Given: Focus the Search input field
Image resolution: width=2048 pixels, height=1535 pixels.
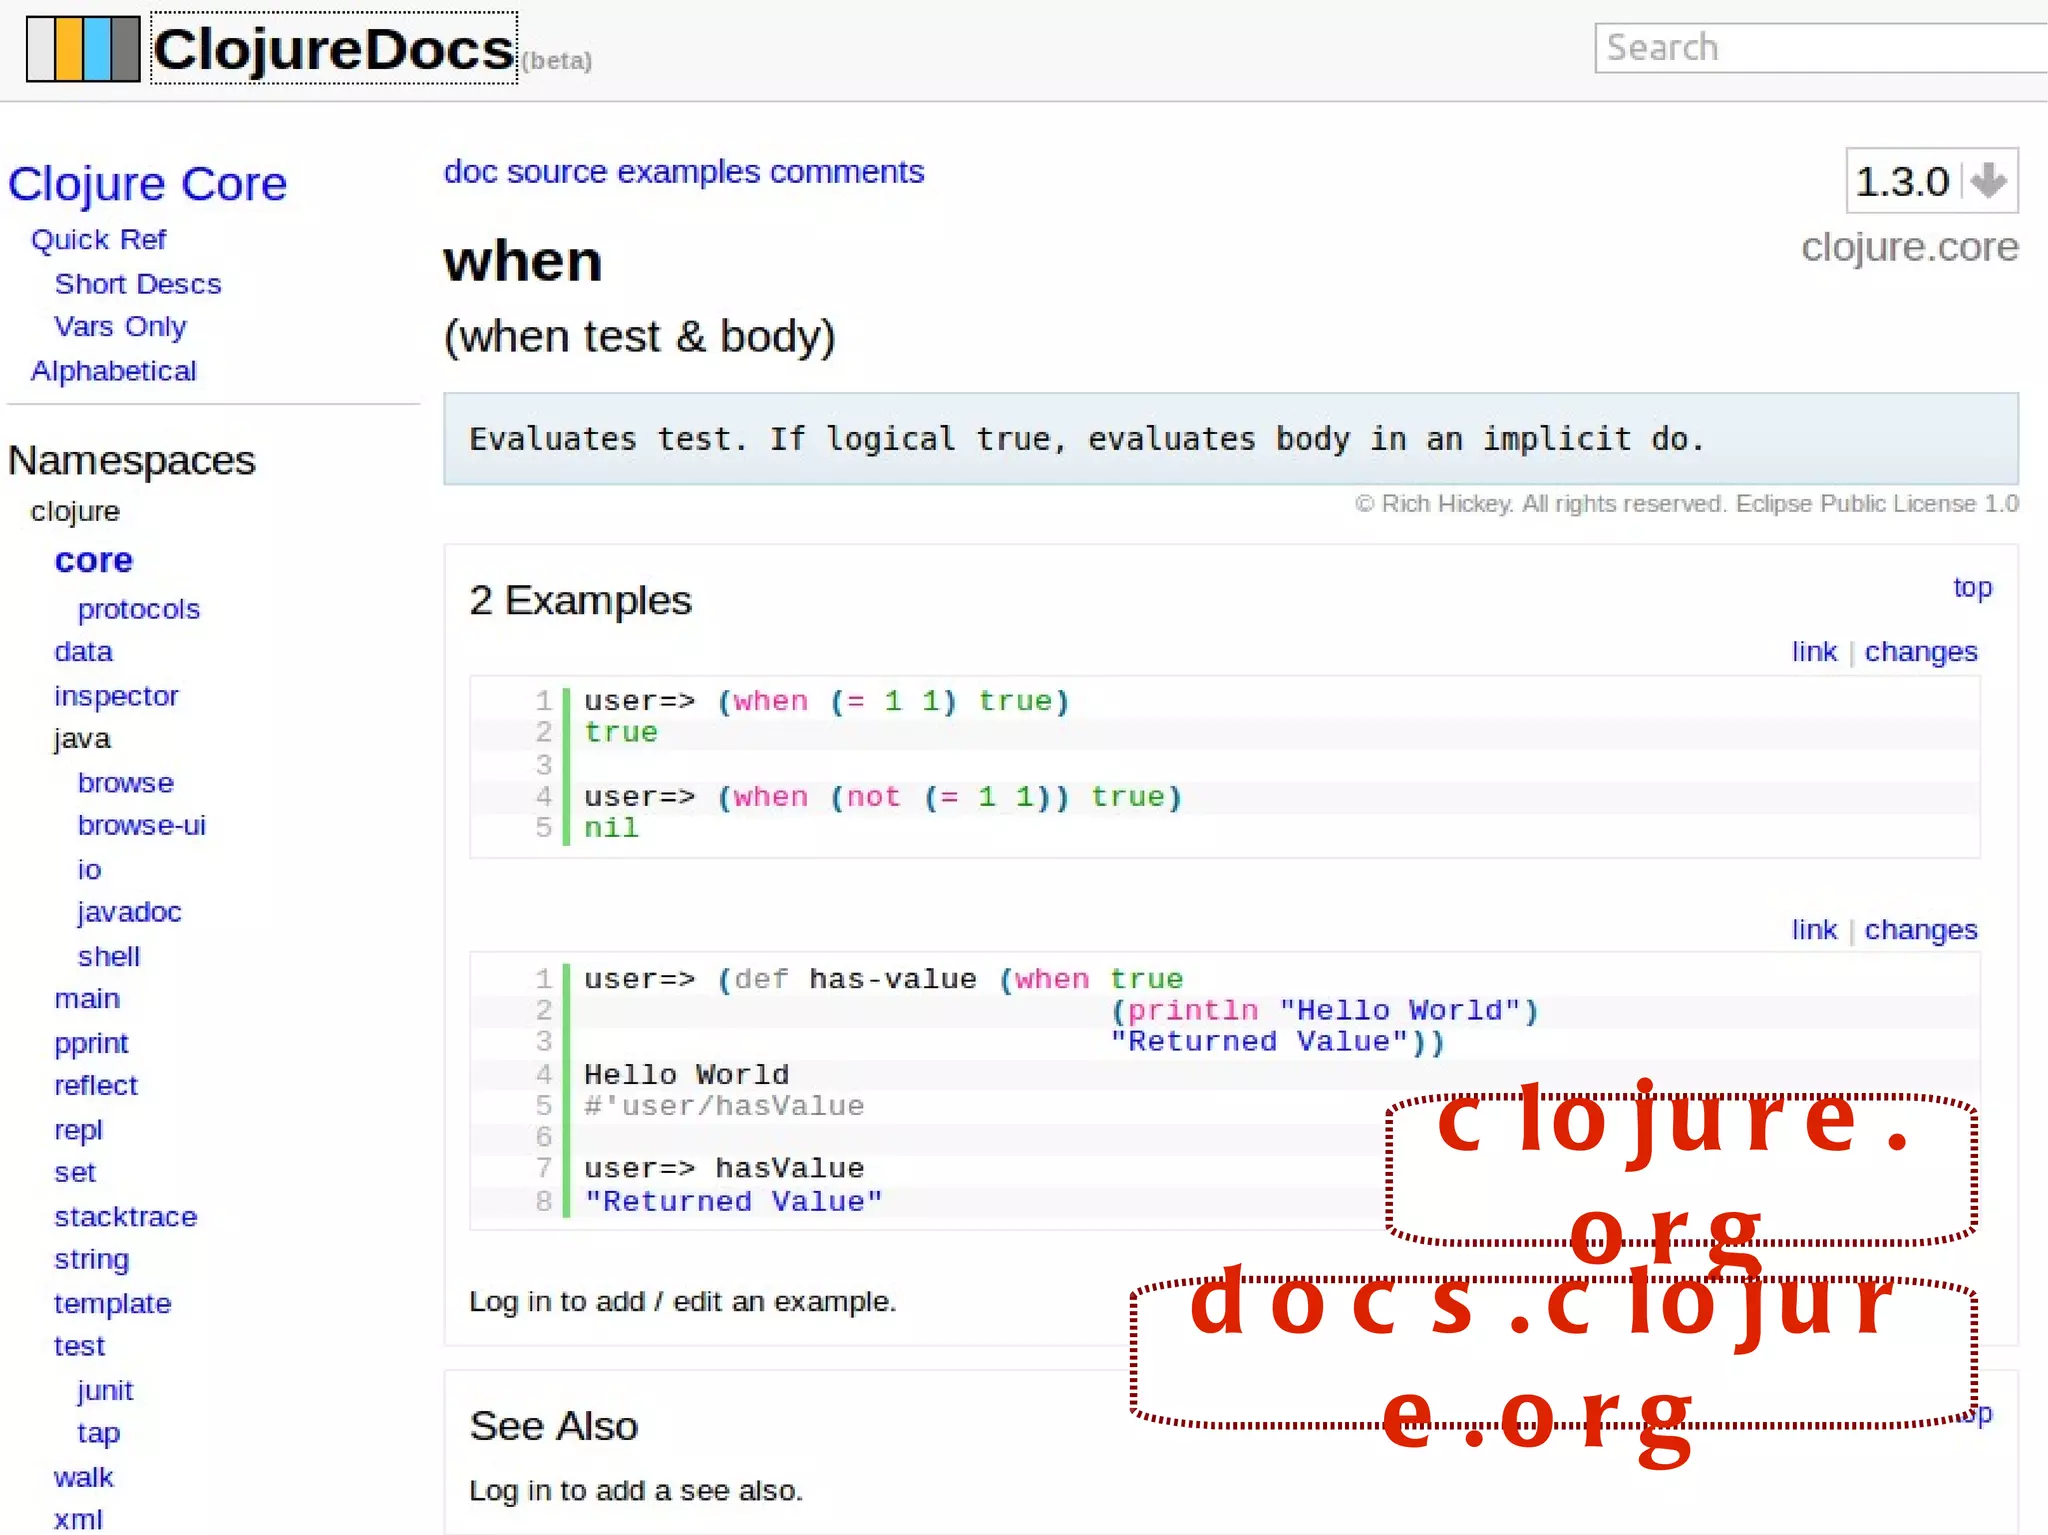Looking at the screenshot, I should [x=1820, y=48].
